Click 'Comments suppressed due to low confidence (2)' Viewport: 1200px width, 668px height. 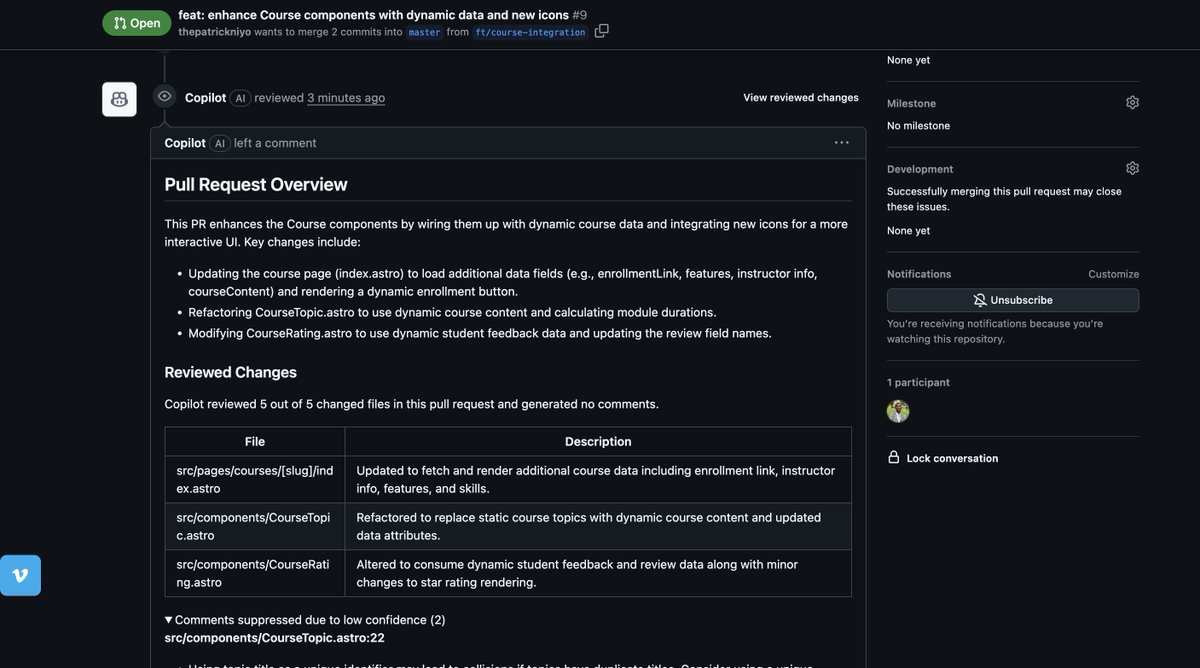(x=310, y=620)
